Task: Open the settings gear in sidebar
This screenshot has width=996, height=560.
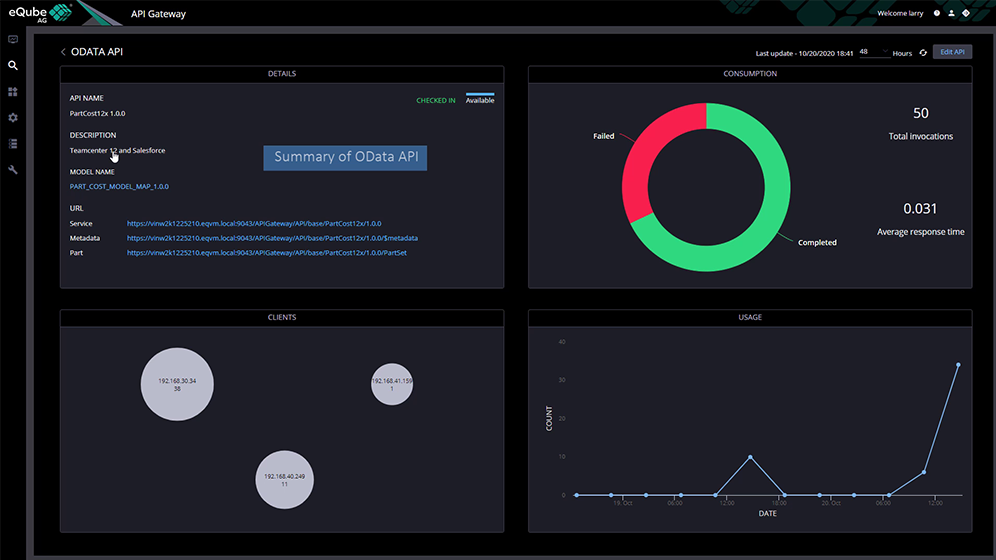Action: click(13, 118)
